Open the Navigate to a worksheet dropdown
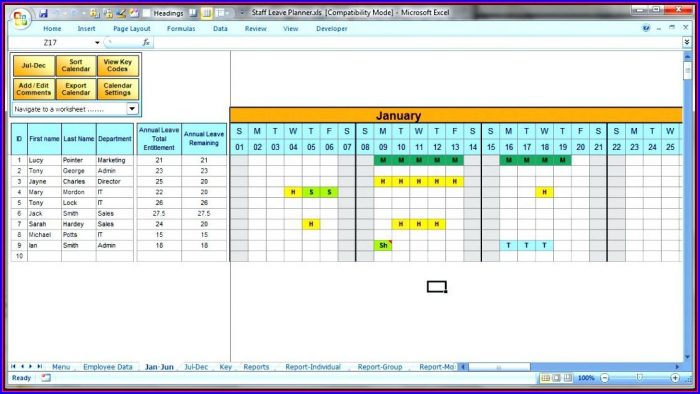Screen dimensions: 700x394 point(132,109)
